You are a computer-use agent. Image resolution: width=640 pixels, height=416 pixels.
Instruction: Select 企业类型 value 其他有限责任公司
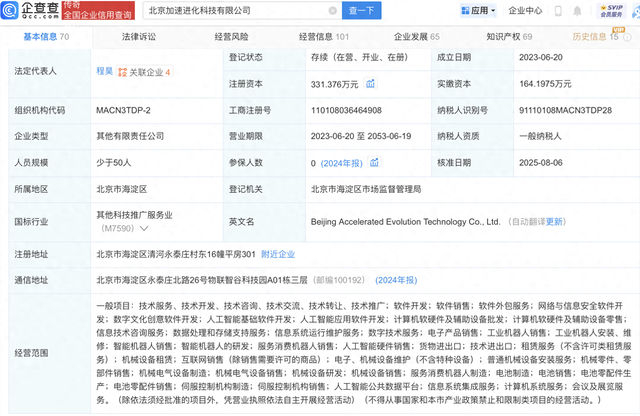[130, 136]
